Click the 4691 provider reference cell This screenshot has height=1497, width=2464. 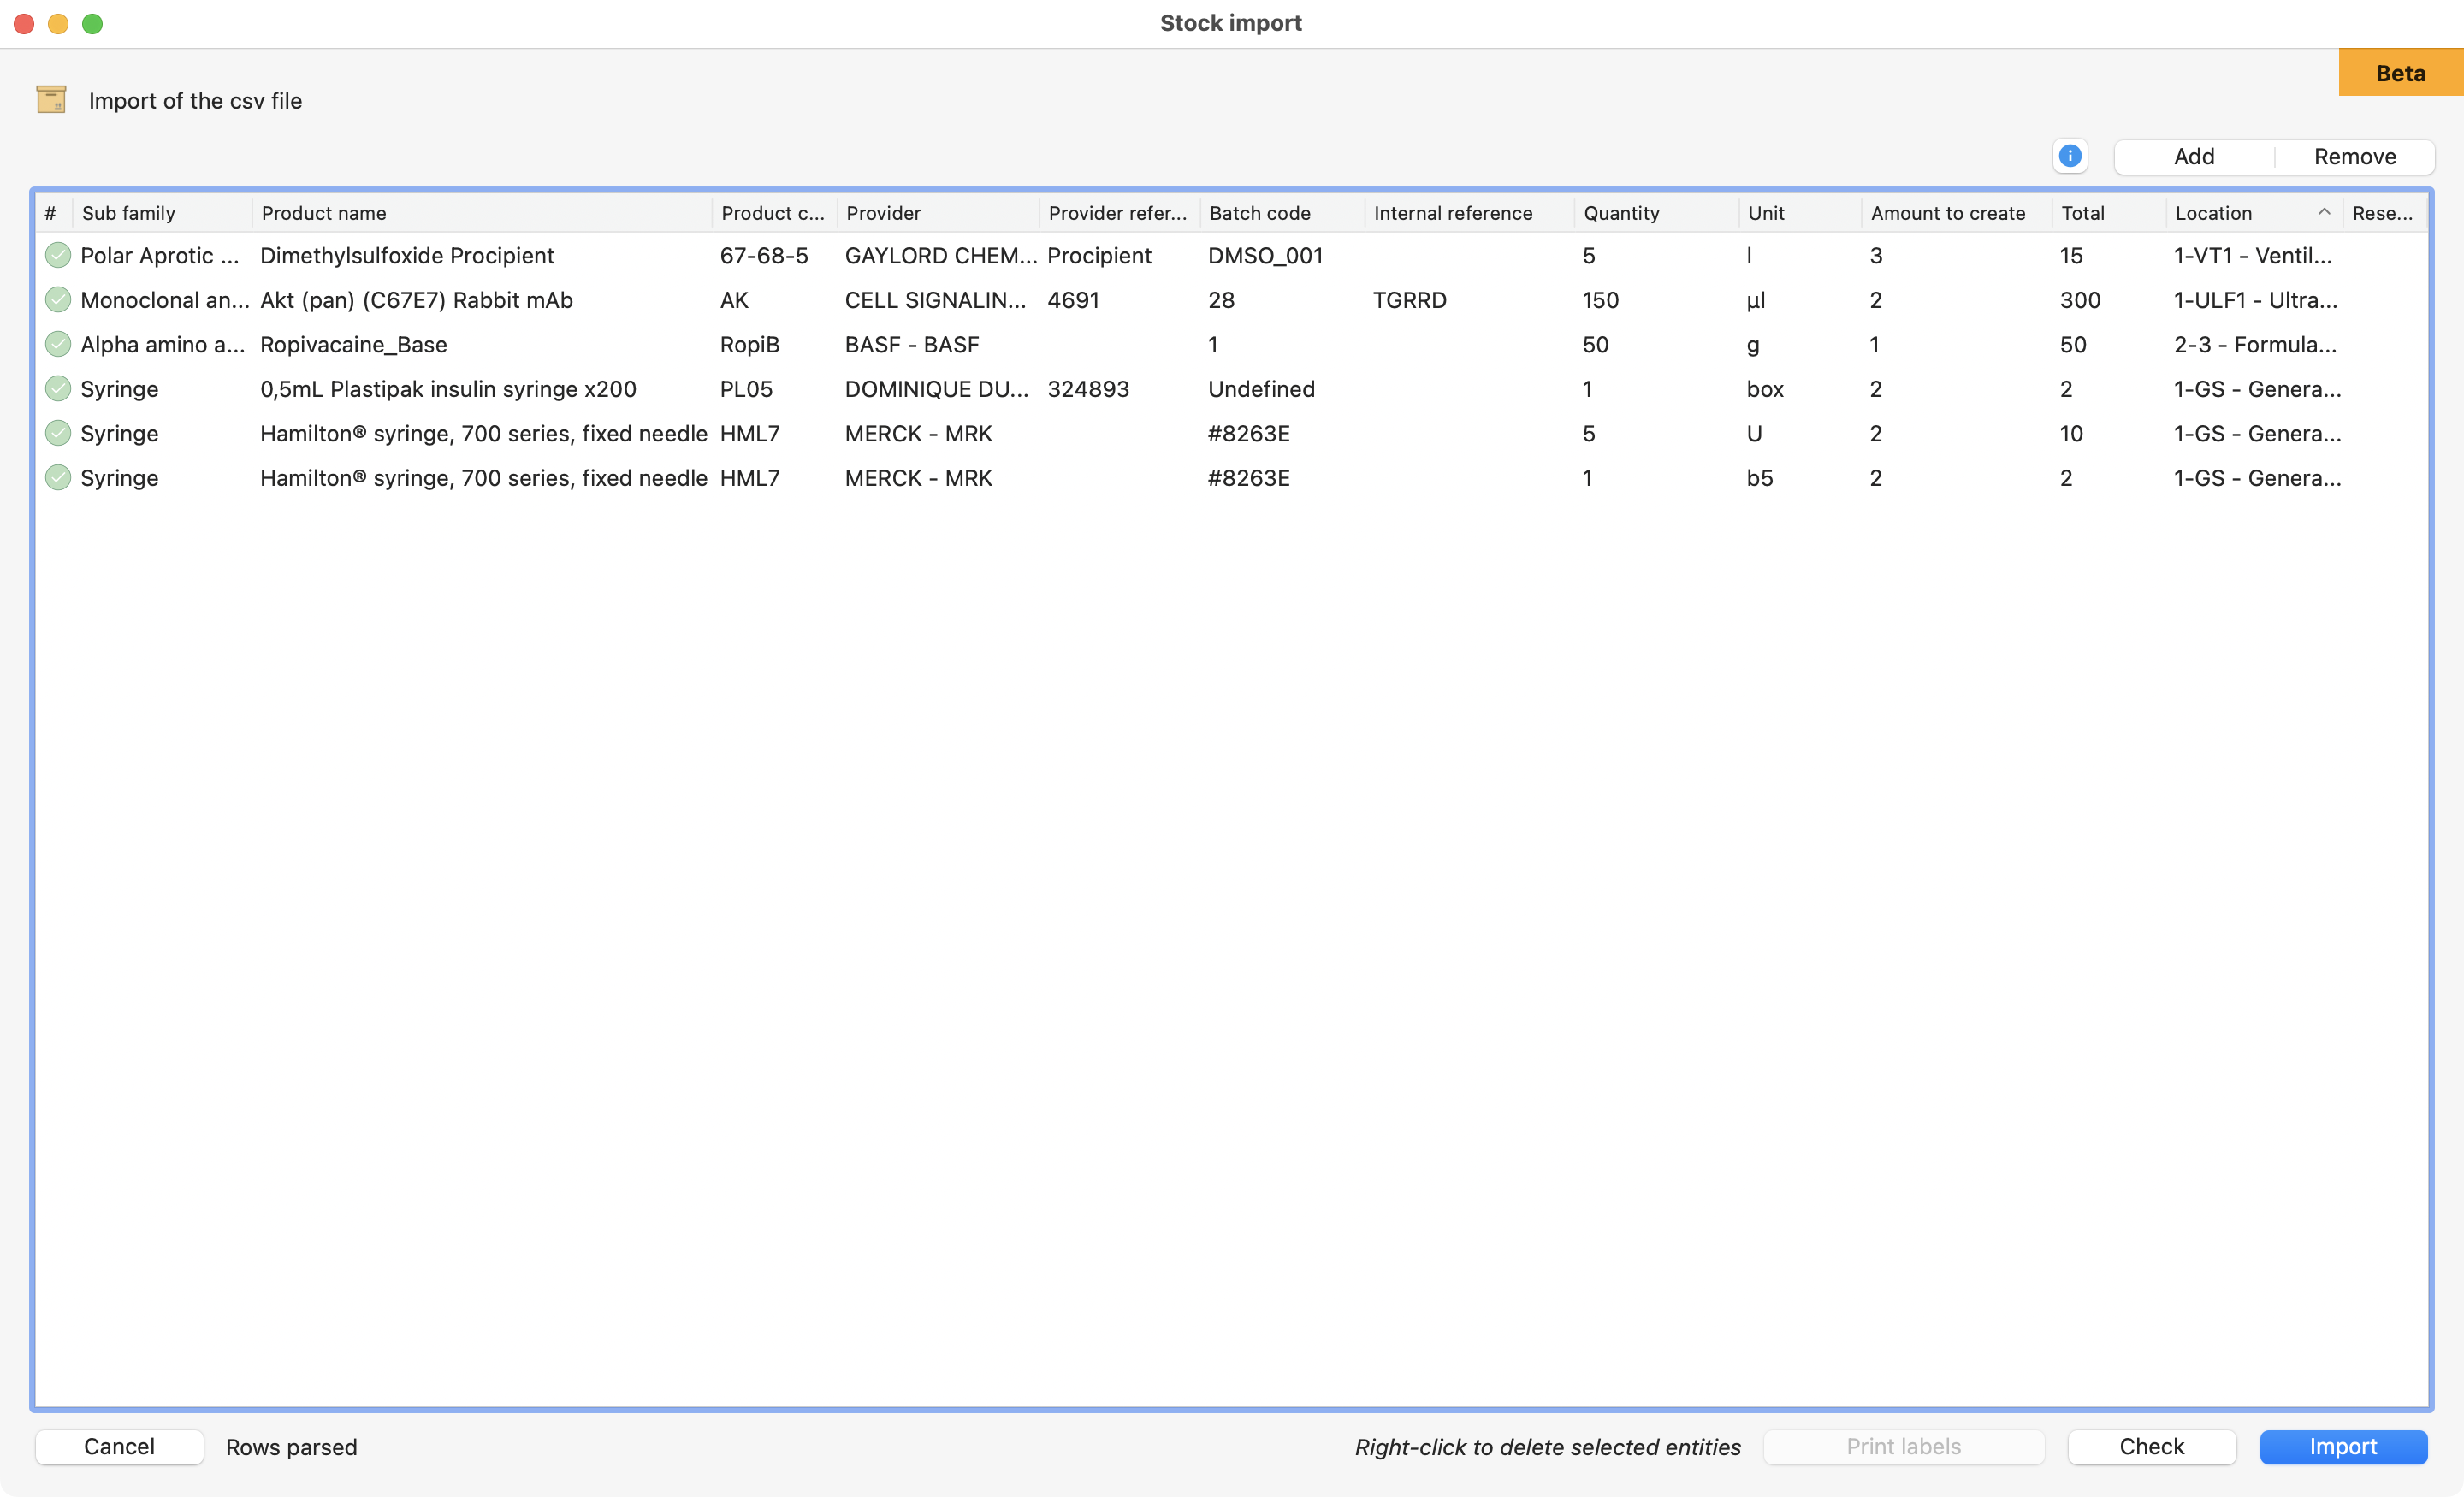[1073, 300]
